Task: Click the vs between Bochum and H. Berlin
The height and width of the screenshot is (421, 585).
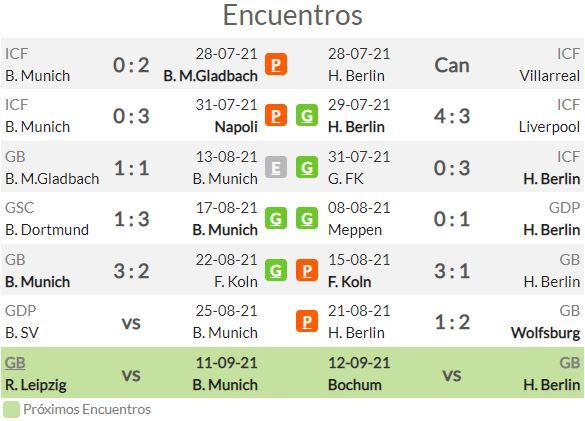Action: 452,374
